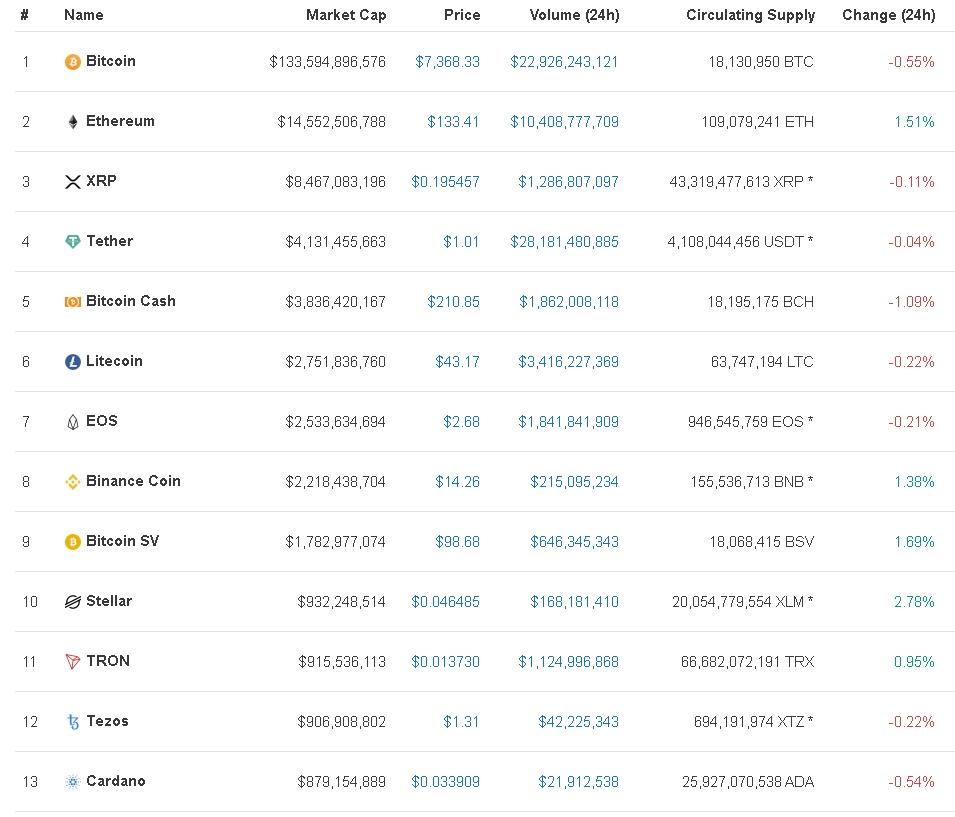Open the TRON name link
Image resolution: width=955 pixels, height=817 pixels.
(x=108, y=661)
